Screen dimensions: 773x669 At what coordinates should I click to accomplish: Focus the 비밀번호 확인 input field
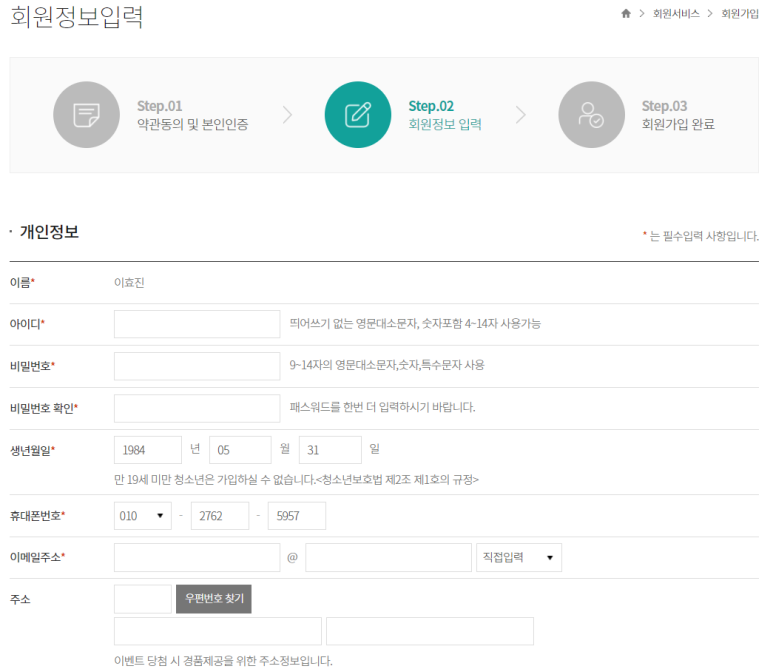[x=197, y=408]
